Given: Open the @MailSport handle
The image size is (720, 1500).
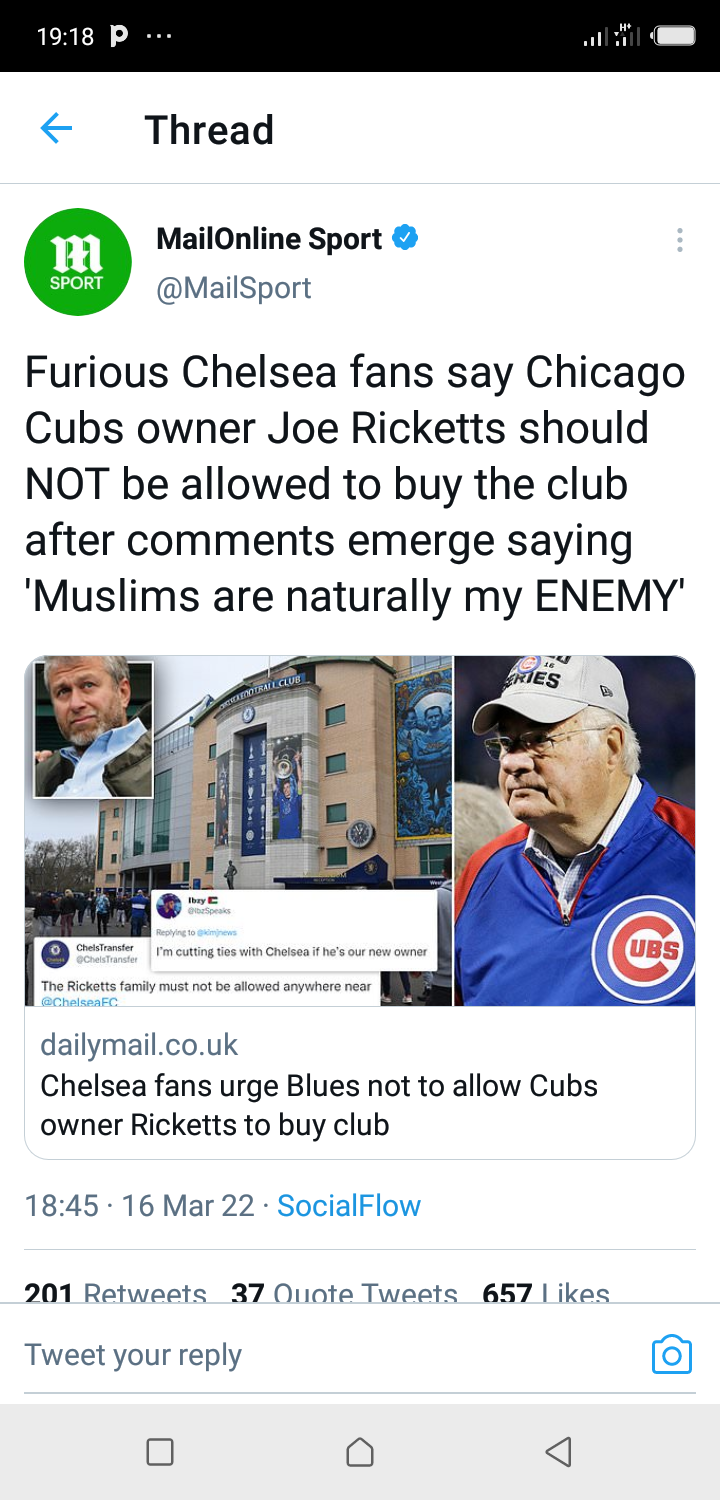Looking at the screenshot, I should (234, 288).
